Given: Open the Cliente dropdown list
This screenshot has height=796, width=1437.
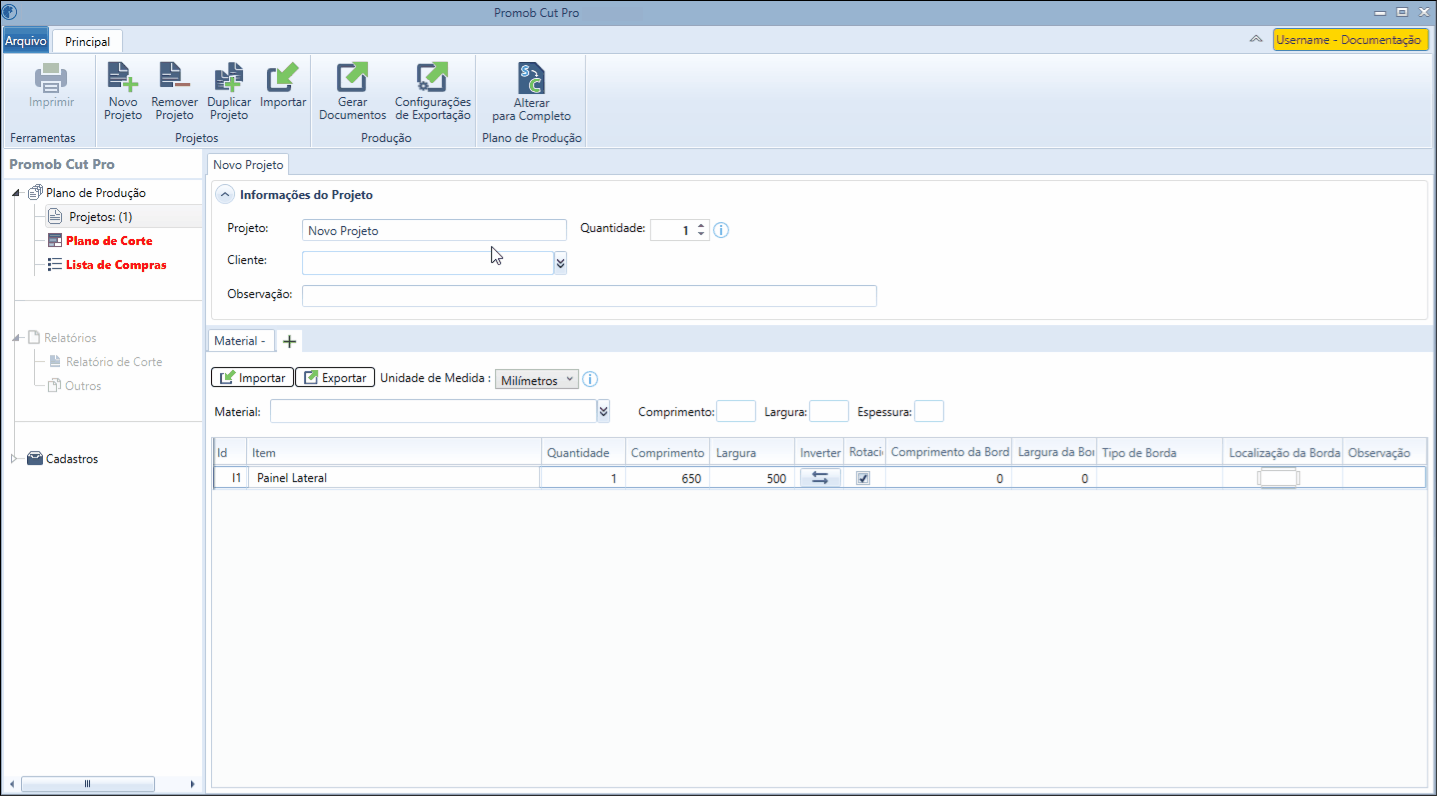Looking at the screenshot, I should pyautogui.click(x=560, y=262).
